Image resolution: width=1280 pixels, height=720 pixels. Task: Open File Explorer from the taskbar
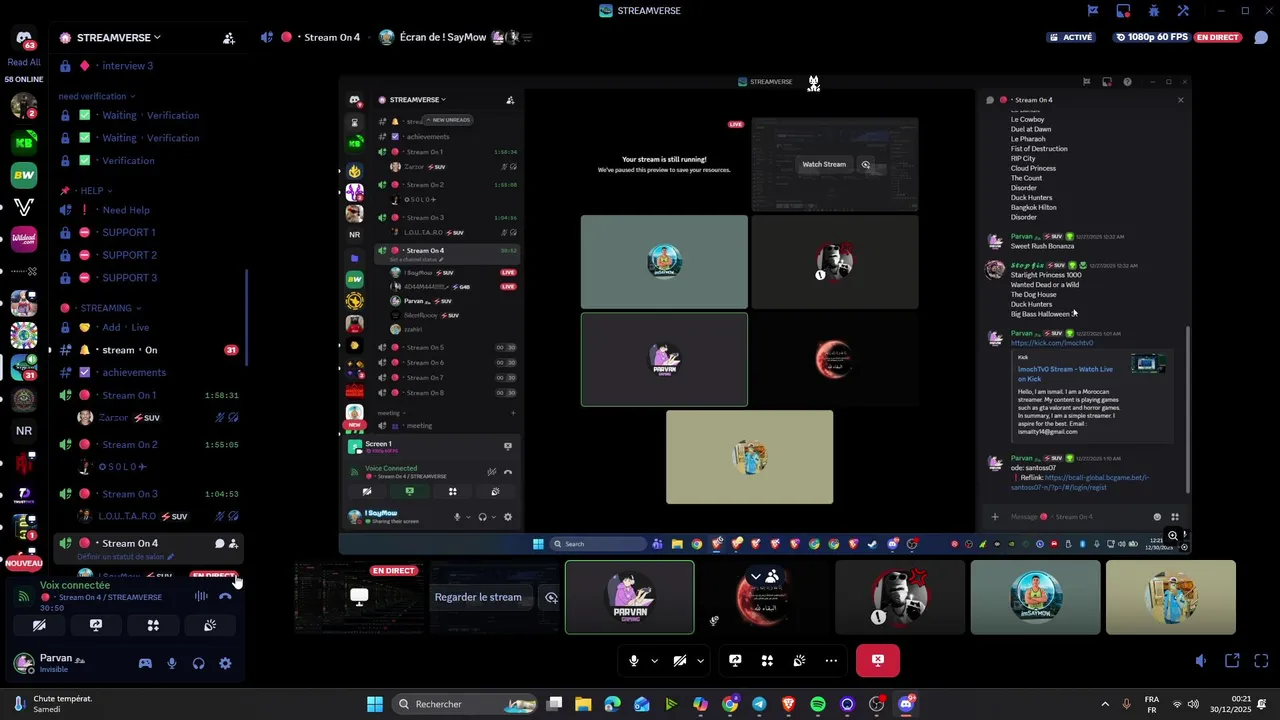583,704
